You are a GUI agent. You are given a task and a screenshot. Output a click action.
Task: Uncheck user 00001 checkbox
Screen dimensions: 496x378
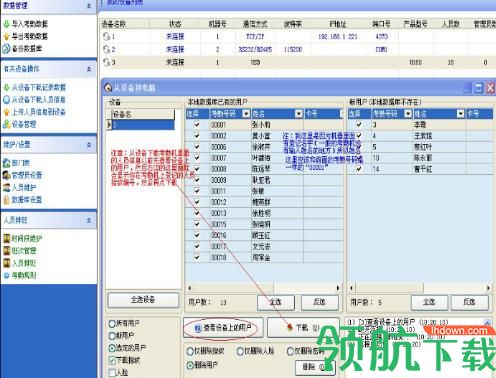pyautogui.click(x=197, y=125)
